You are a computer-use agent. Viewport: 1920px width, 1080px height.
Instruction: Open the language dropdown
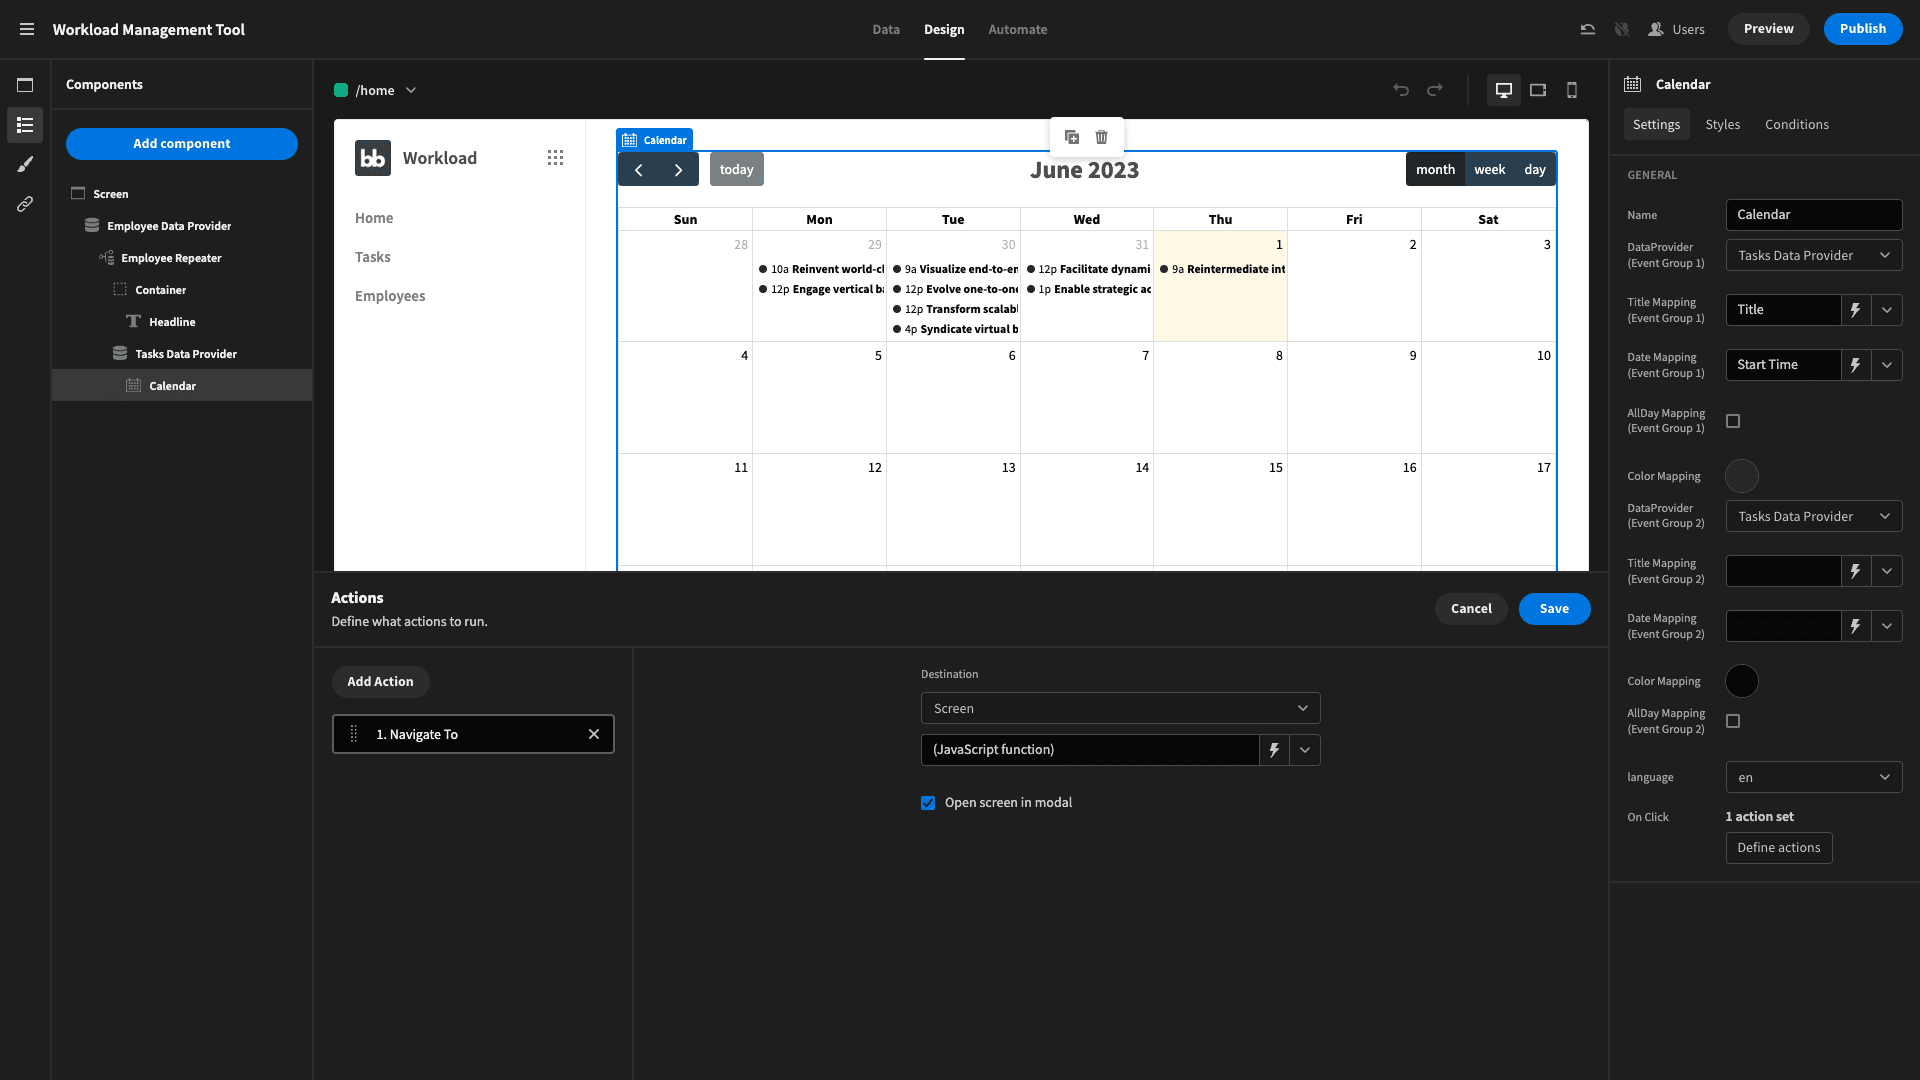1814,777
